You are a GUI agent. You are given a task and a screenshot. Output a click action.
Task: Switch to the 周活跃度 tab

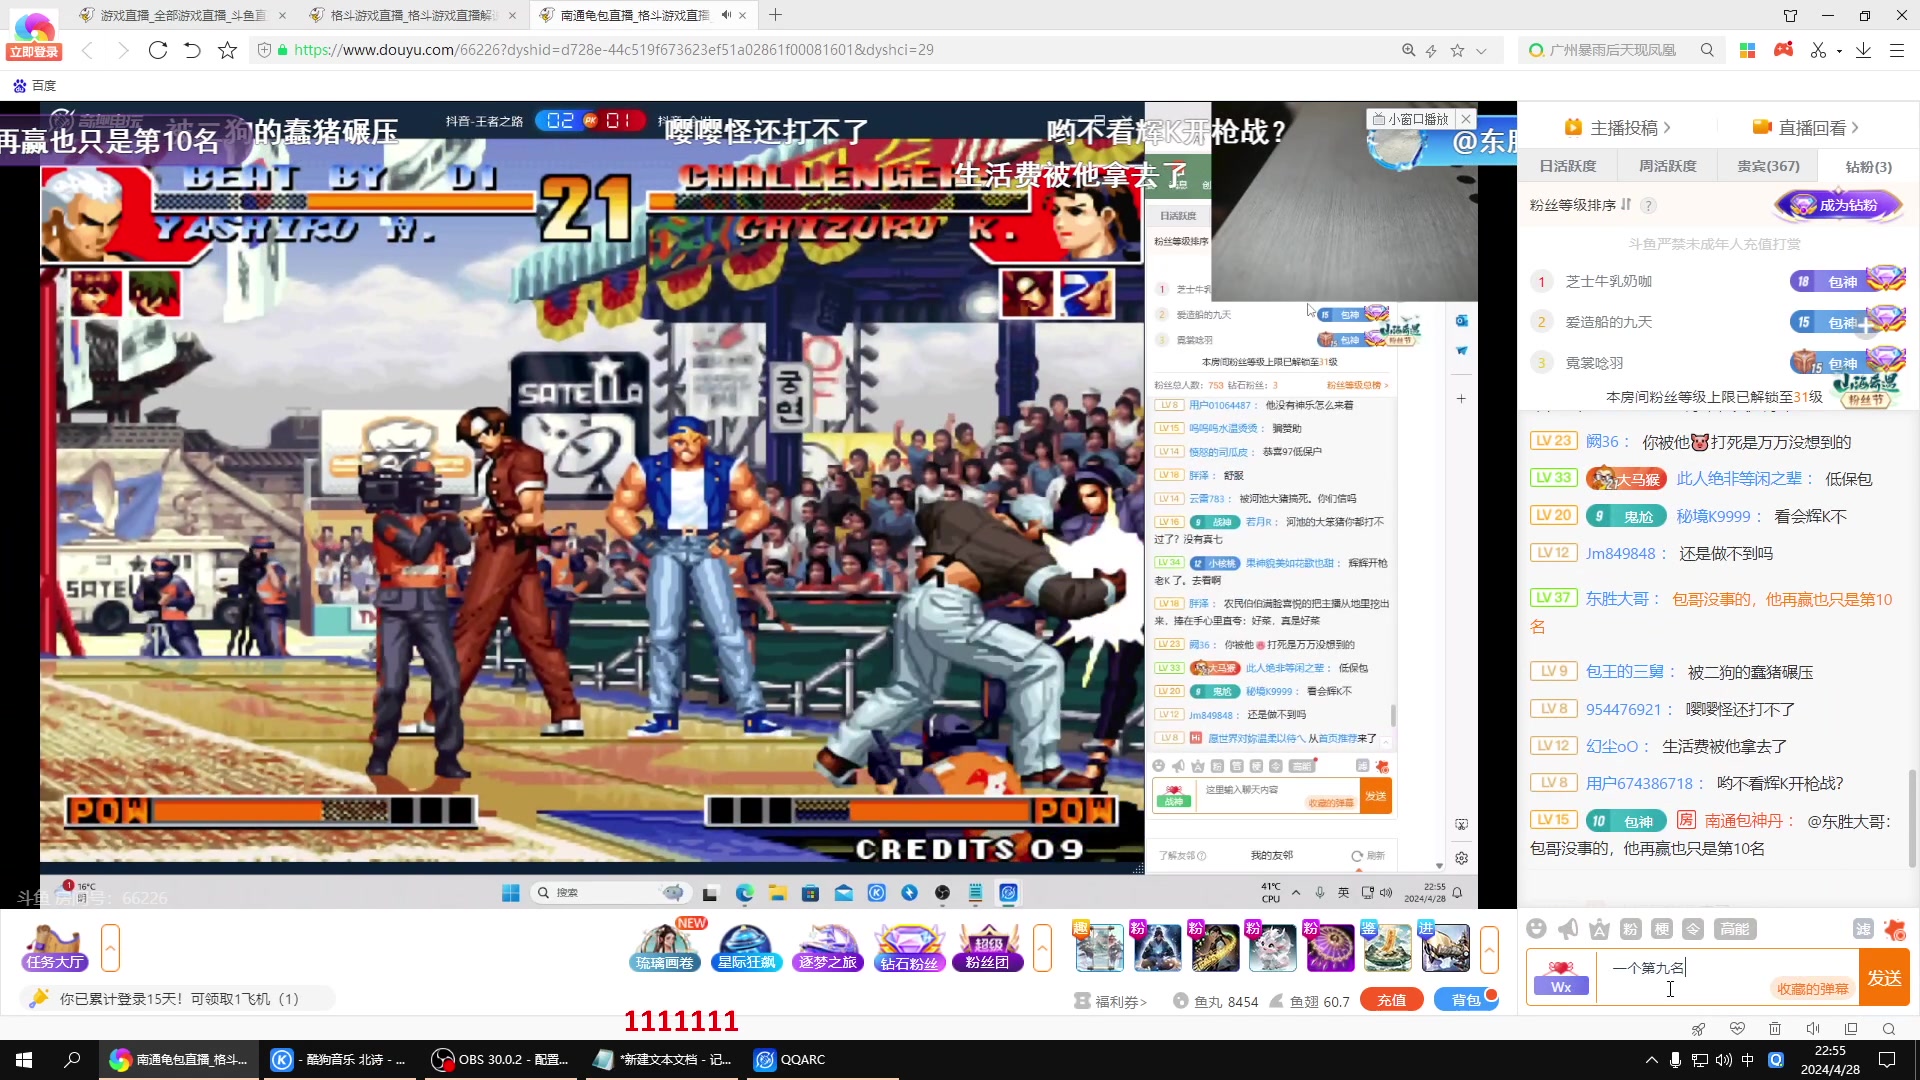[x=1667, y=166]
